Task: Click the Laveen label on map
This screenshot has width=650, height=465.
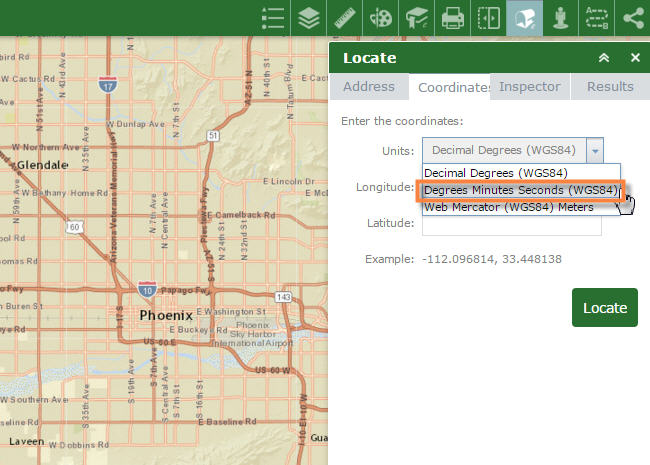Action: [27, 442]
